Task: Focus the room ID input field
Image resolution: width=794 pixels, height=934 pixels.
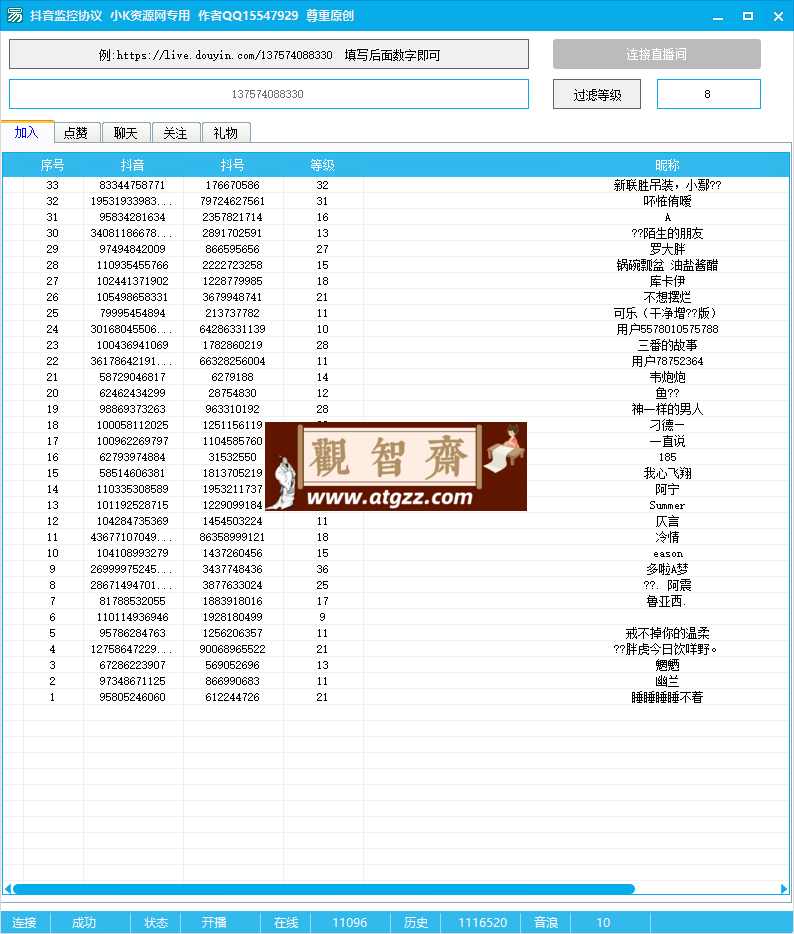Action: (269, 94)
